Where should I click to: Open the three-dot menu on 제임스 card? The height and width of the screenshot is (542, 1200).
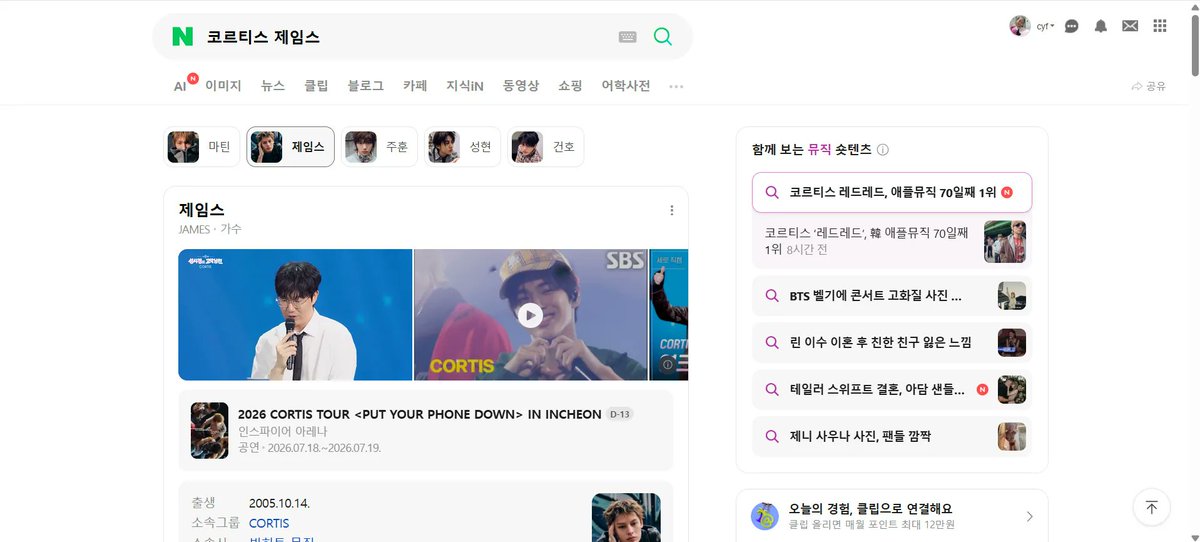[672, 210]
